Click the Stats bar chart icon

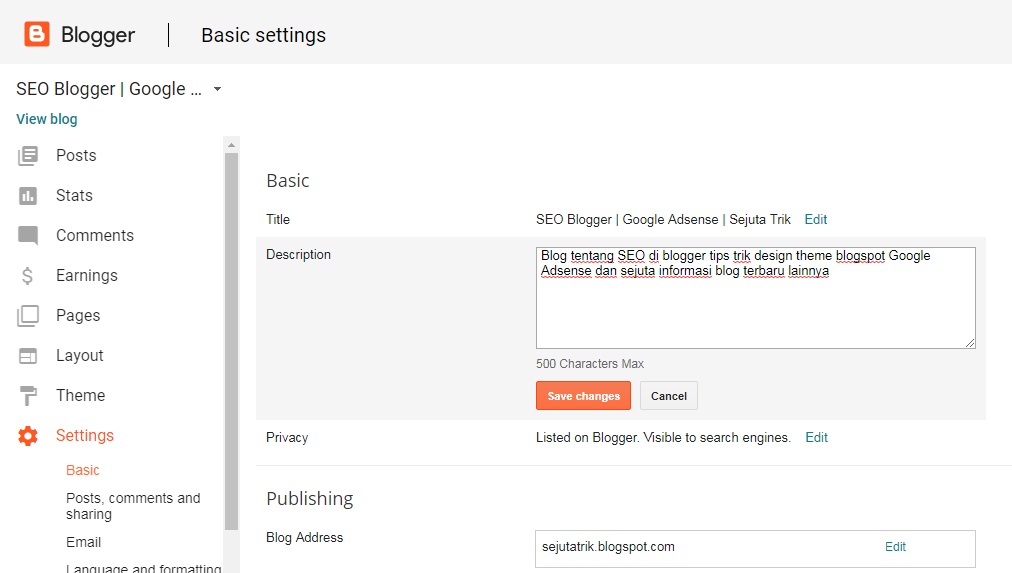28,196
